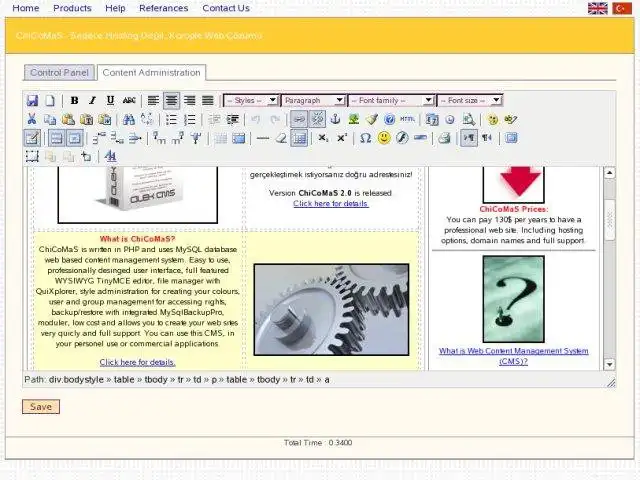This screenshot has width=640, height=480.
Task: Paste clipboard contents with the Paste icon
Action: [x=68, y=119]
